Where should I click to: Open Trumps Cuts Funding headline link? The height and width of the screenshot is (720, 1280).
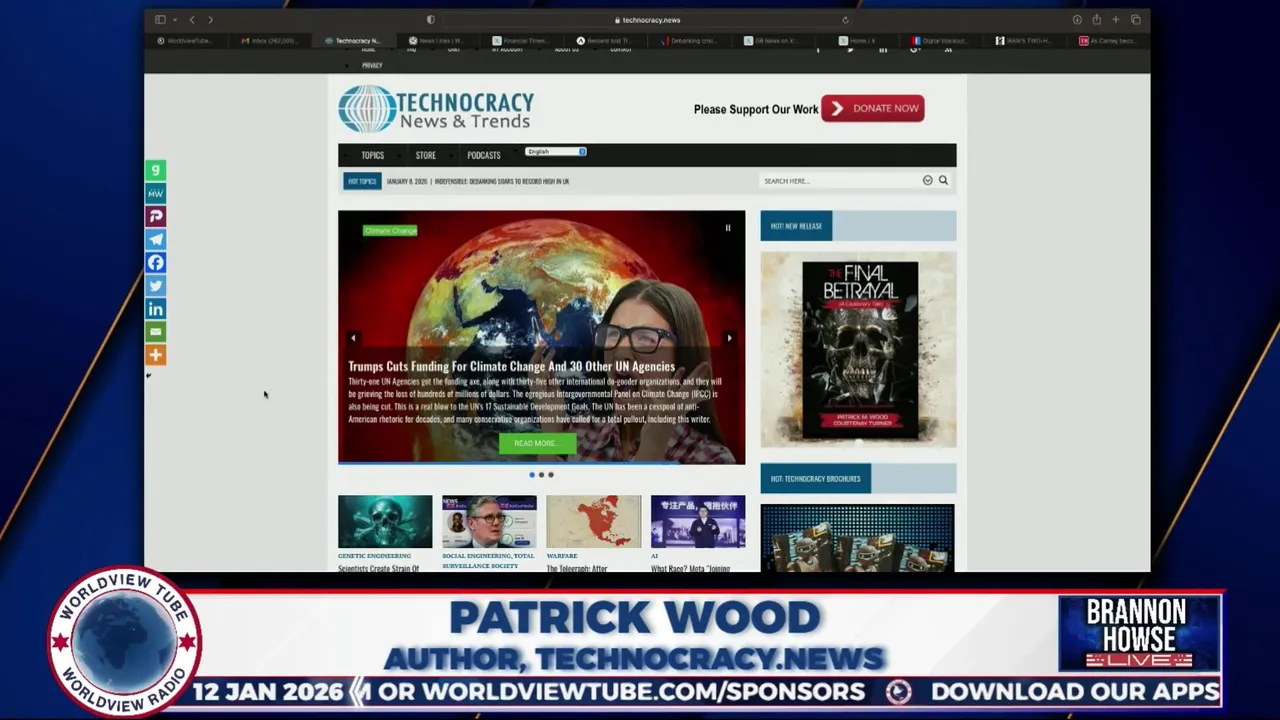click(511, 366)
